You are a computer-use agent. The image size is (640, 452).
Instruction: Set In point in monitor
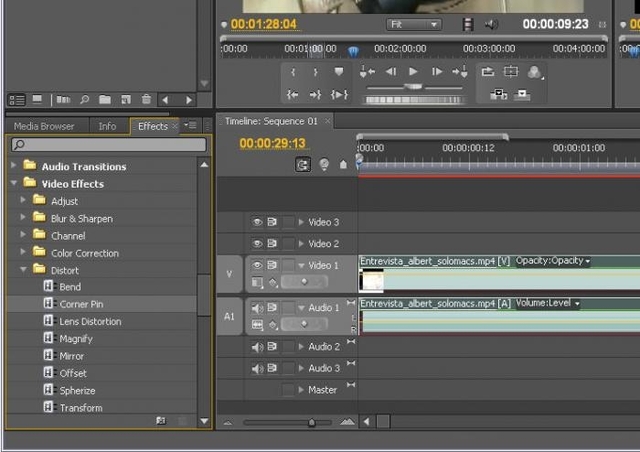click(x=293, y=72)
